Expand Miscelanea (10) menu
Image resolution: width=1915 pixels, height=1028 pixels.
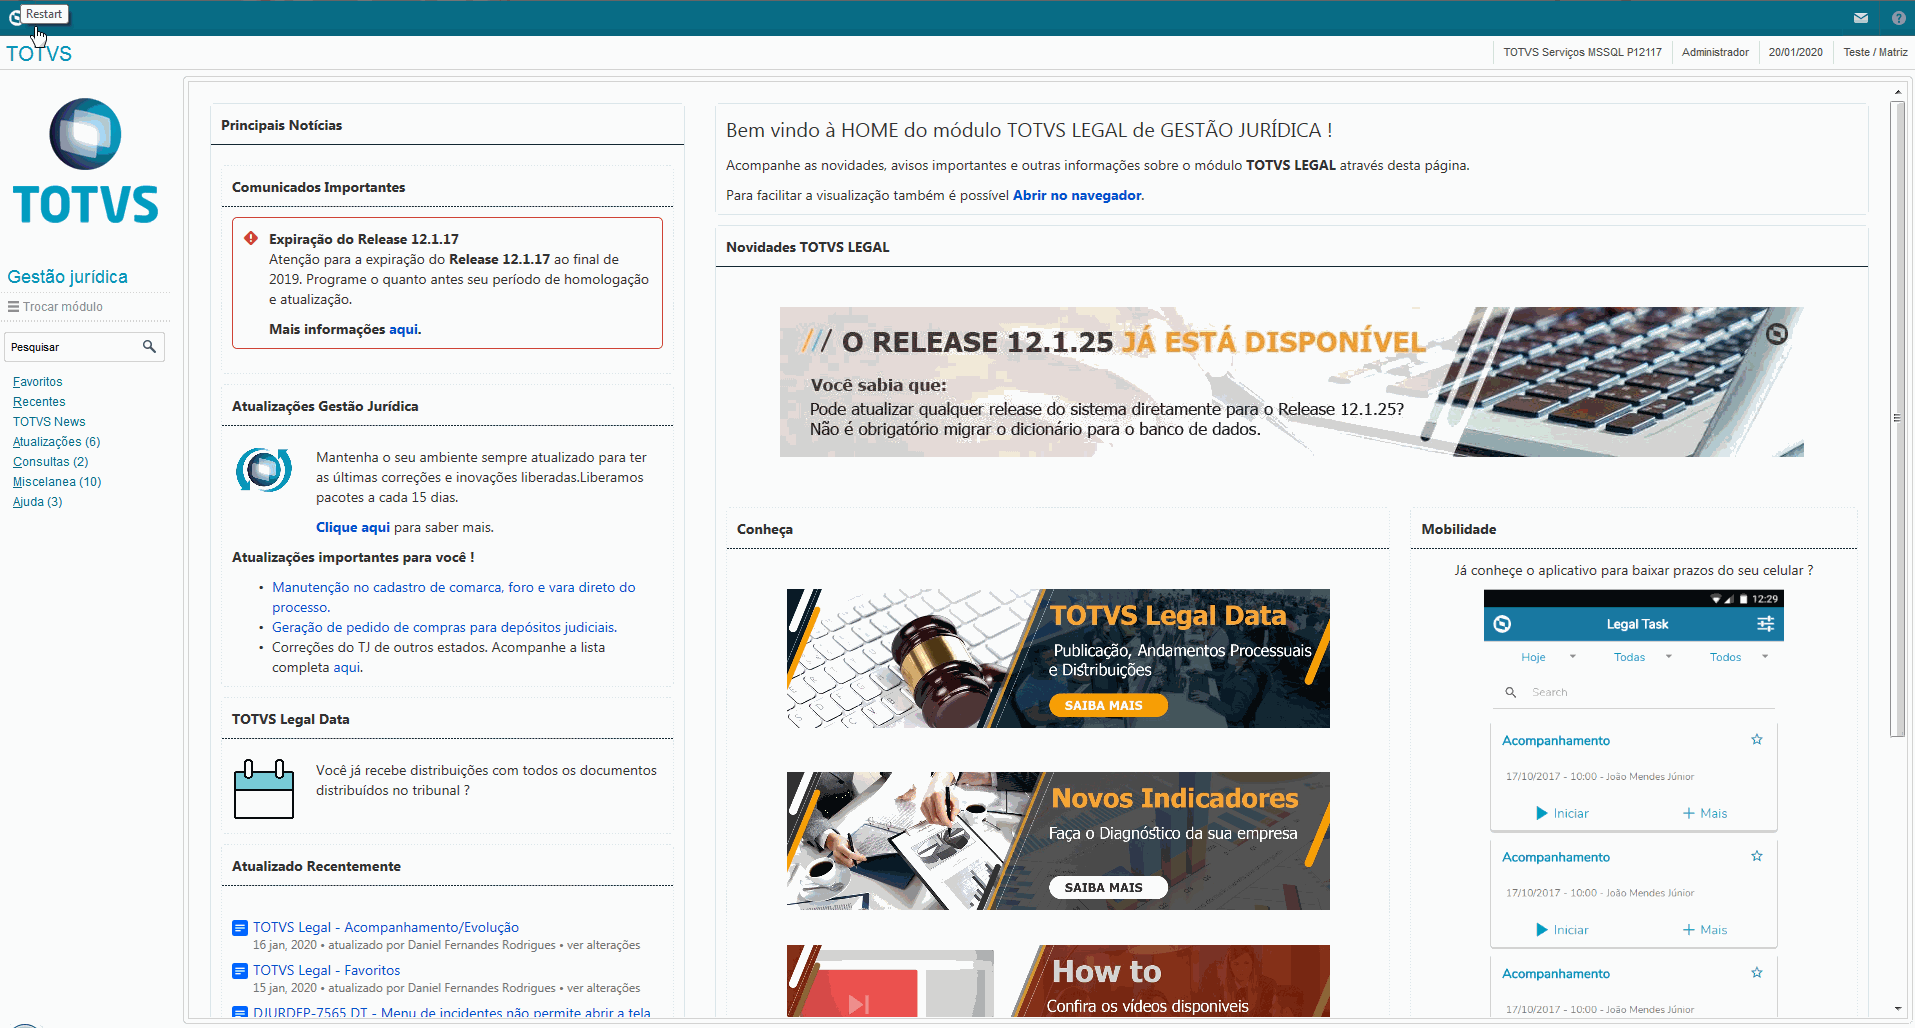tap(57, 482)
